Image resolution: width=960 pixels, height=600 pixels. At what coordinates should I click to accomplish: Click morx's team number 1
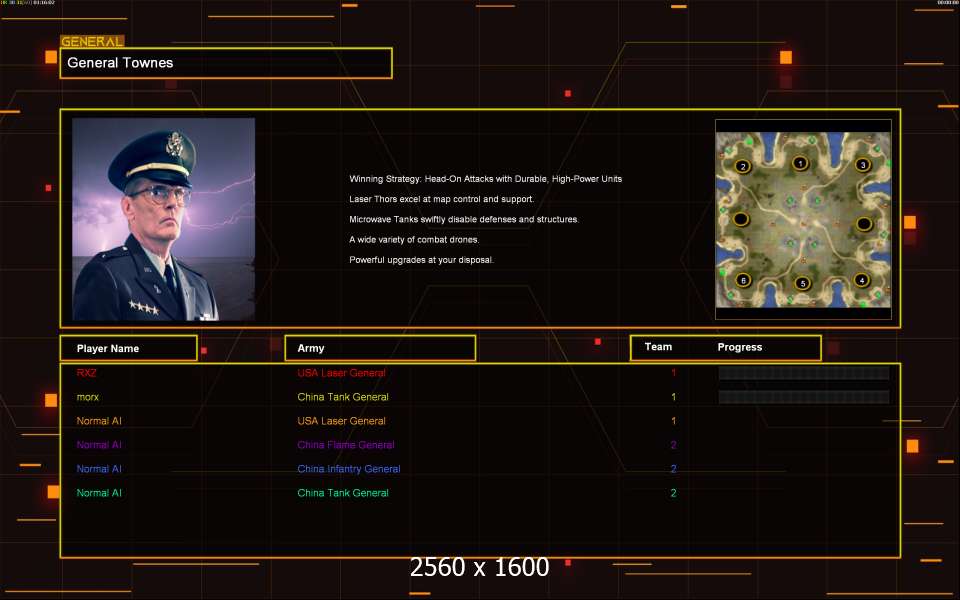(673, 397)
